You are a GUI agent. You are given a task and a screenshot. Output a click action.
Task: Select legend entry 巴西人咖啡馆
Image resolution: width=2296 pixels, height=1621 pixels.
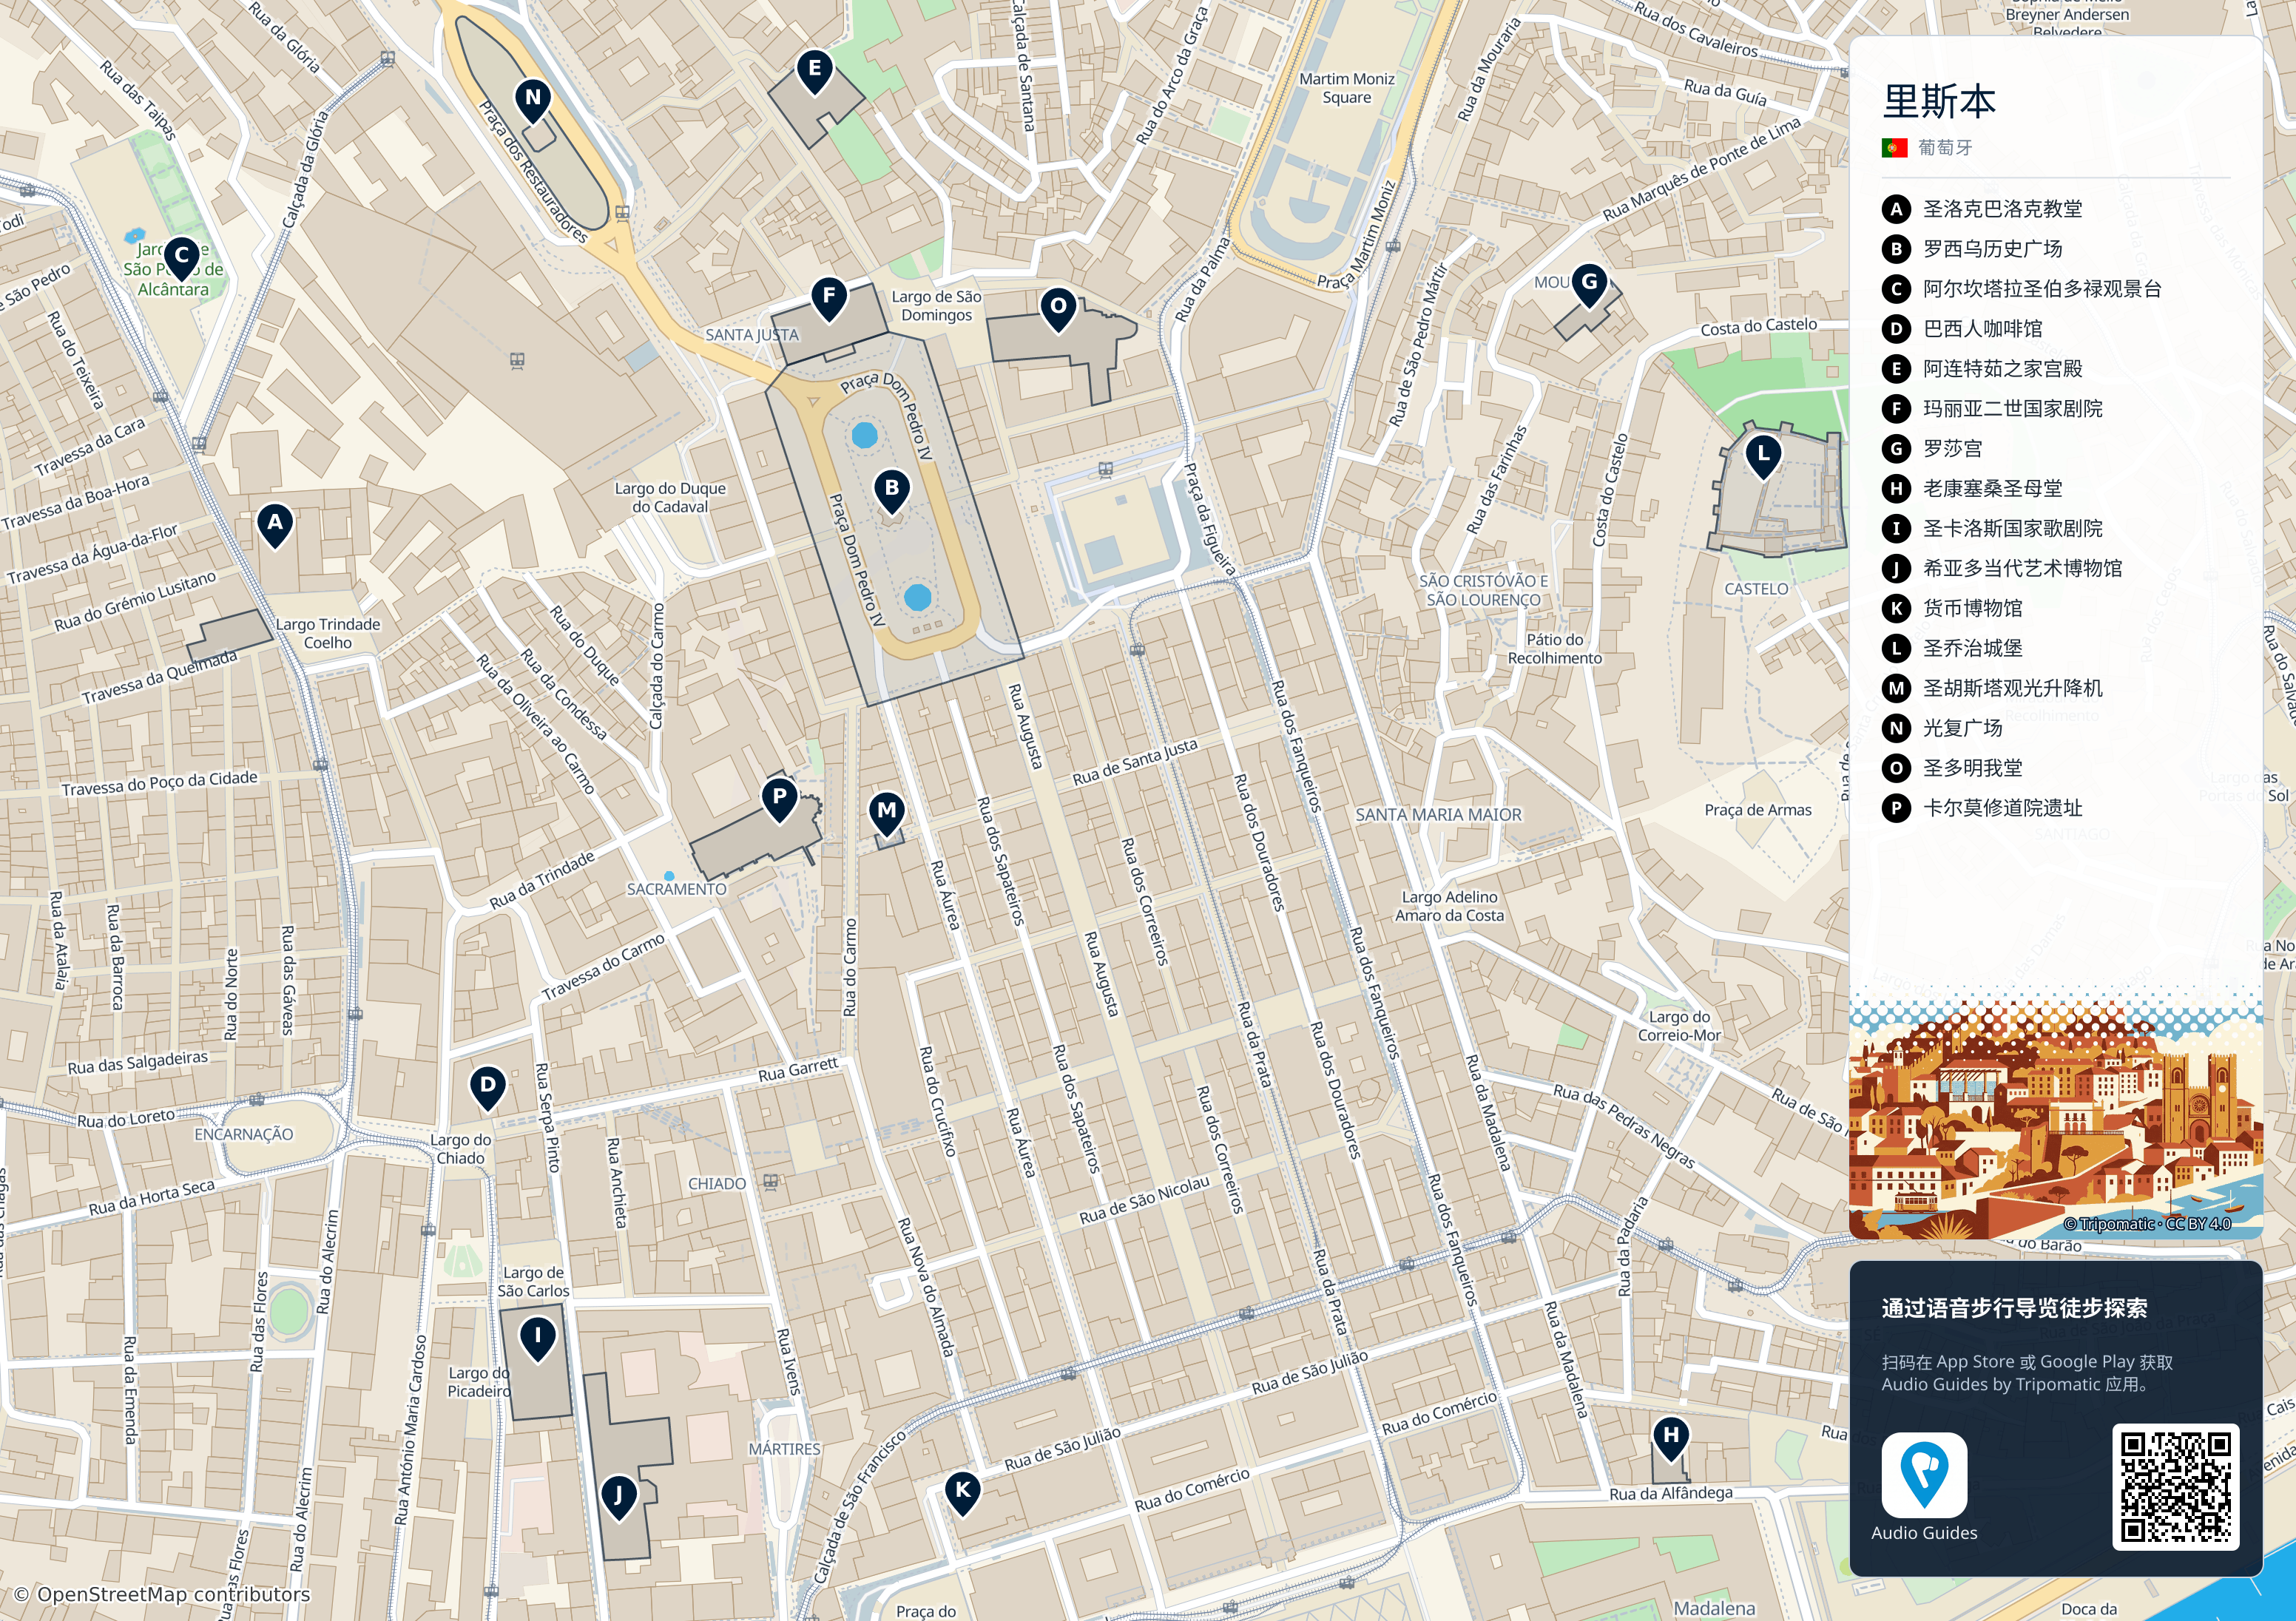1982,329
